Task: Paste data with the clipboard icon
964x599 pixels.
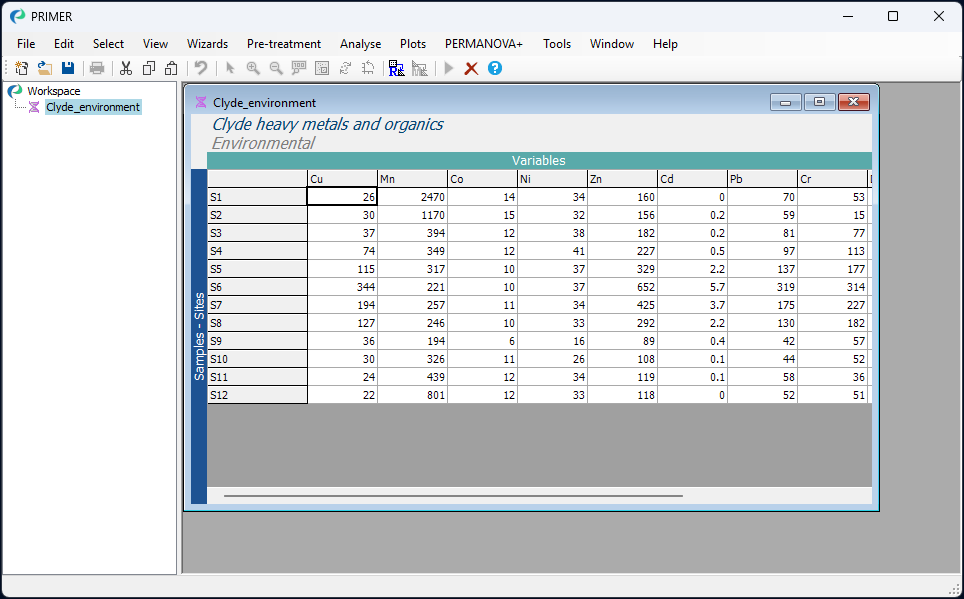Action: click(171, 67)
